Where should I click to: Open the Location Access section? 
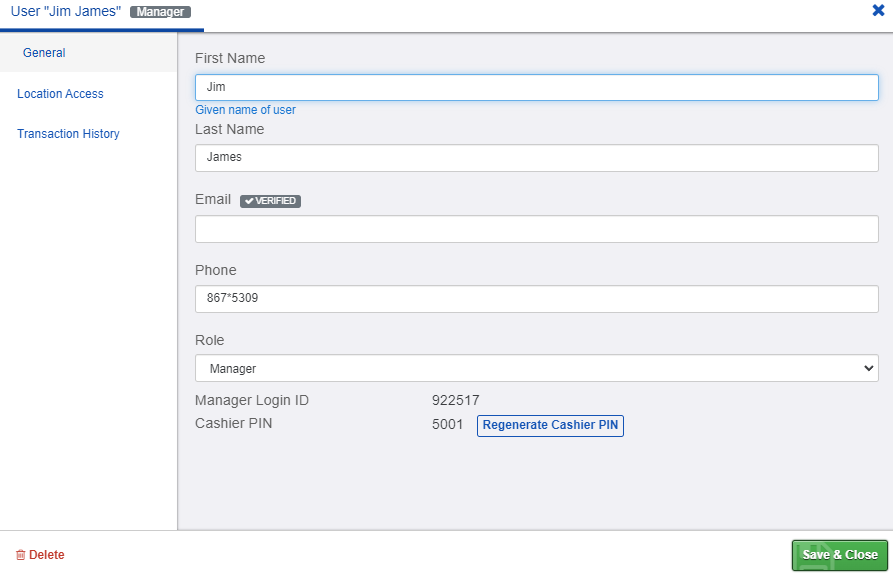click(60, 94)
